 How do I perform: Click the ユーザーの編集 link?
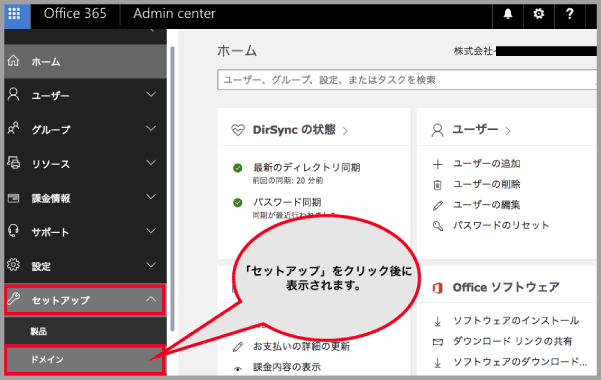coord(486,205)
